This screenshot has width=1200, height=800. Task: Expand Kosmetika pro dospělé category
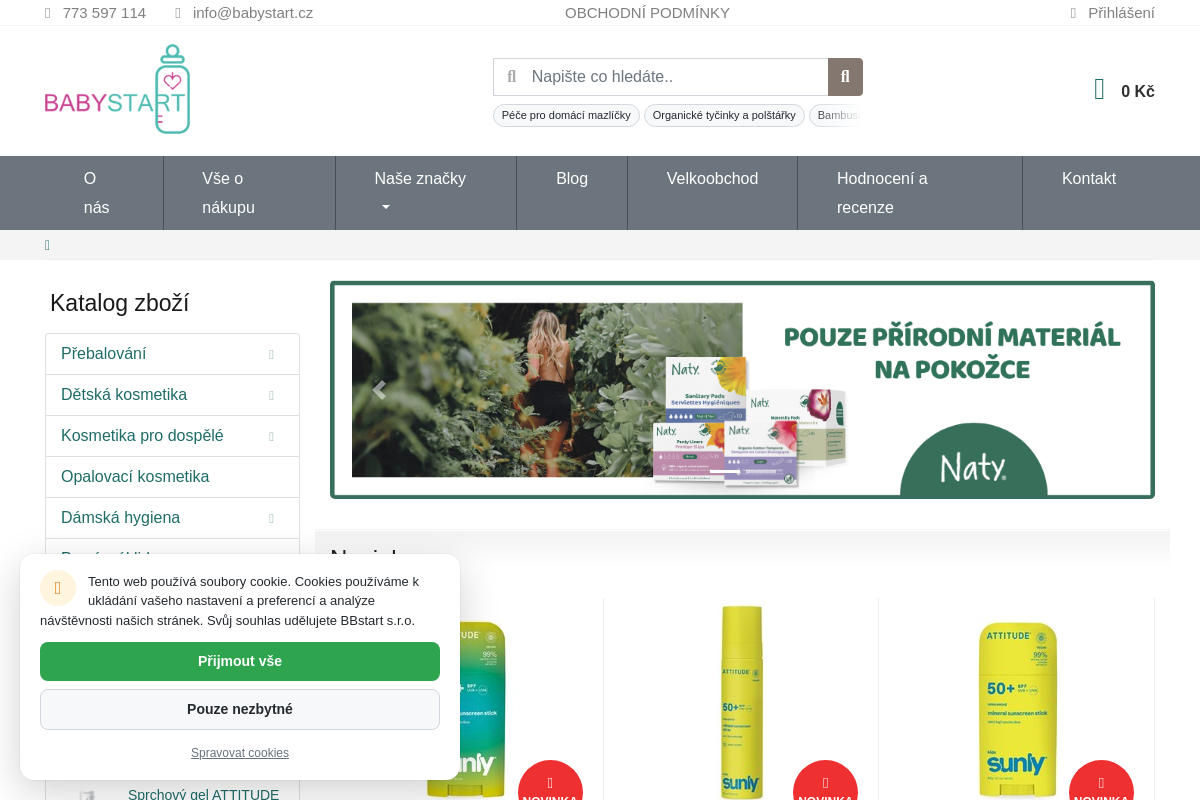coord(271,436)
